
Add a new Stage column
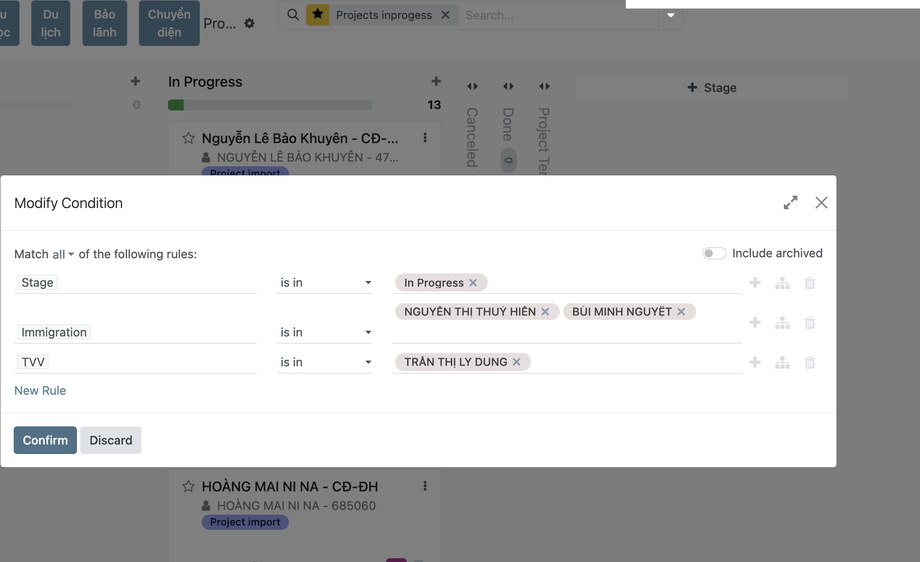(x=712, y=87)
